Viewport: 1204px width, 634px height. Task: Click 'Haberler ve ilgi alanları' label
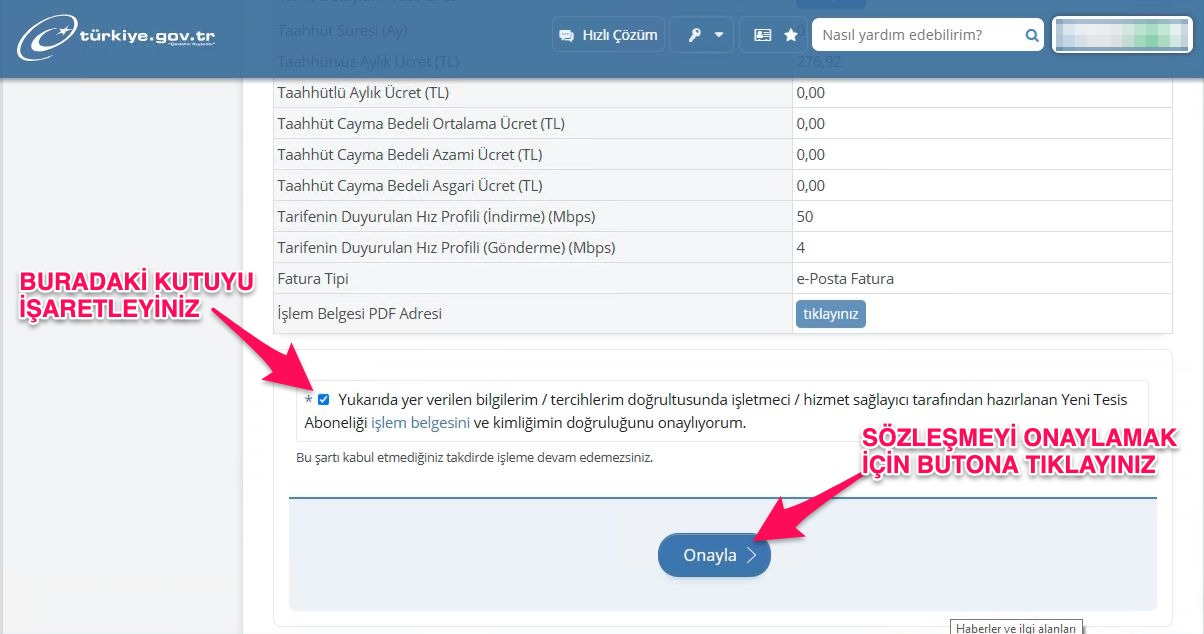point(1015,627)
